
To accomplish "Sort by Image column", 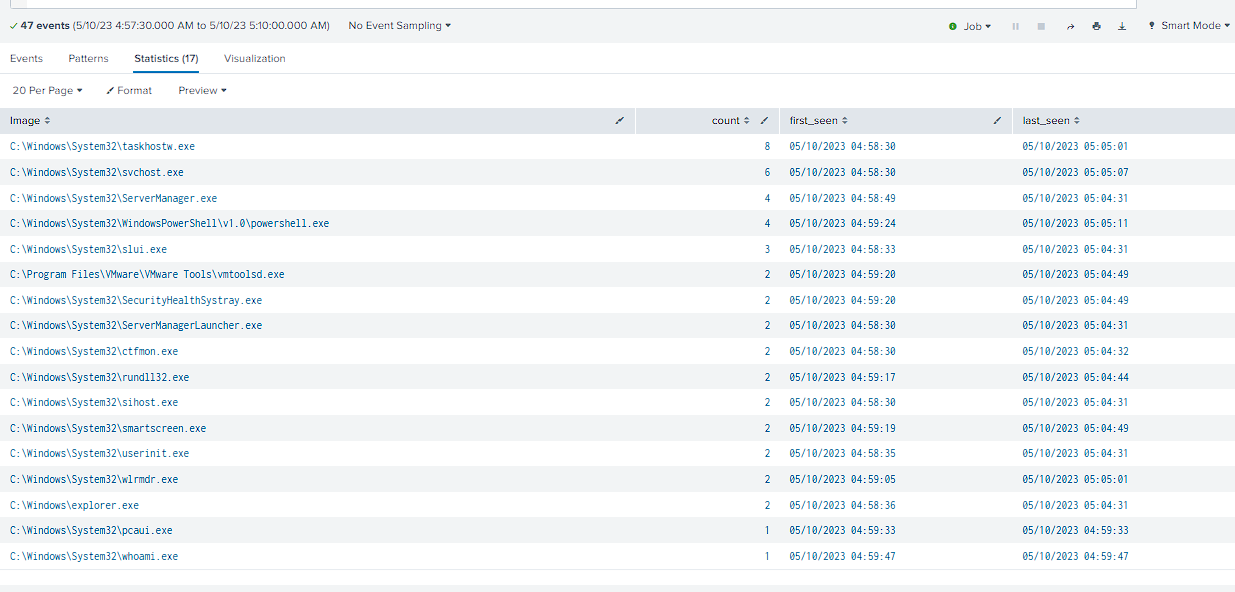I will point(30,121).
